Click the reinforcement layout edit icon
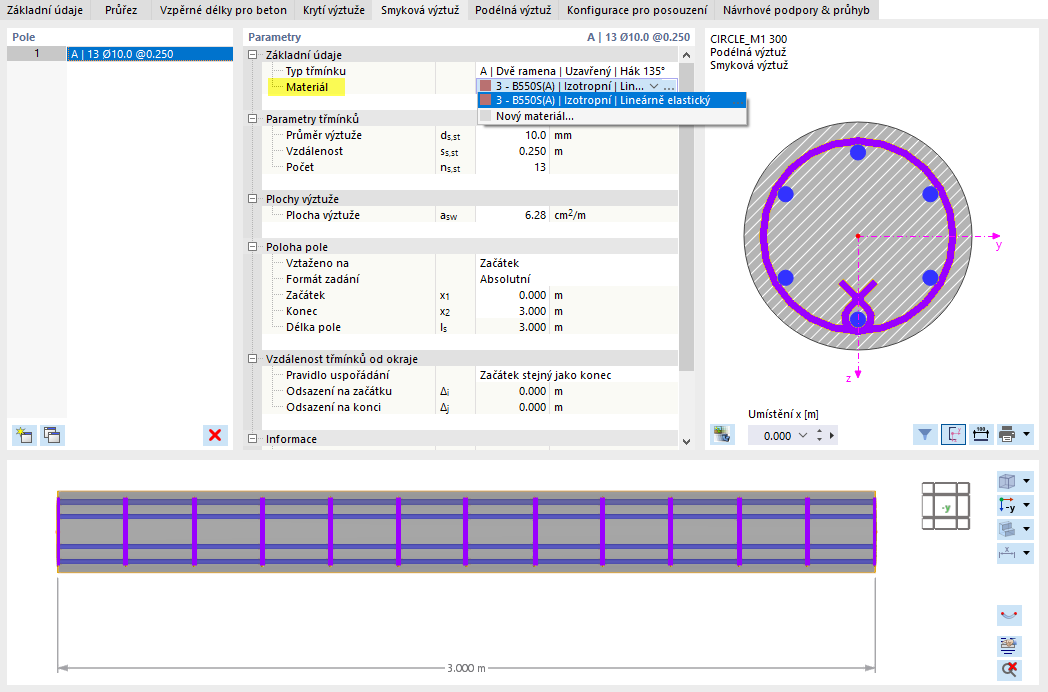The image size is (1048, 692). click(1009, 645)
